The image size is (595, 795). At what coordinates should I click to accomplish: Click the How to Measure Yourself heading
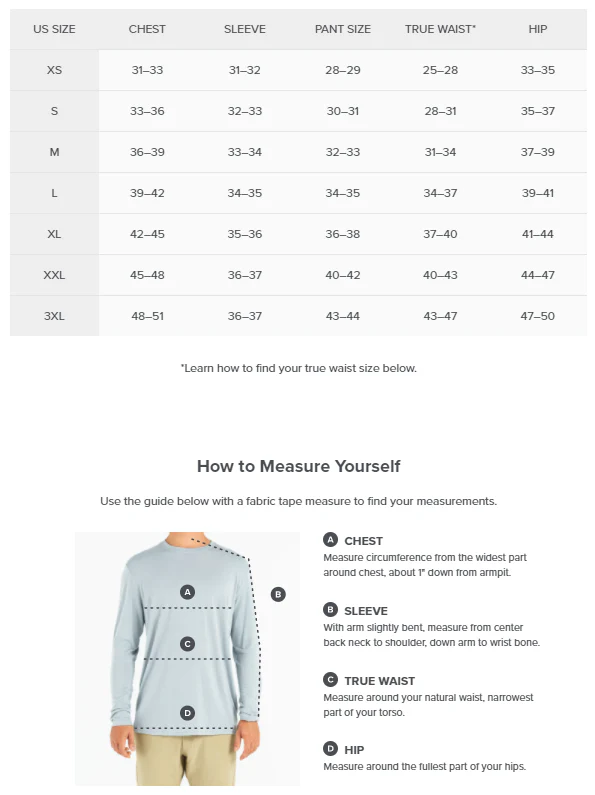click(299, 466)
